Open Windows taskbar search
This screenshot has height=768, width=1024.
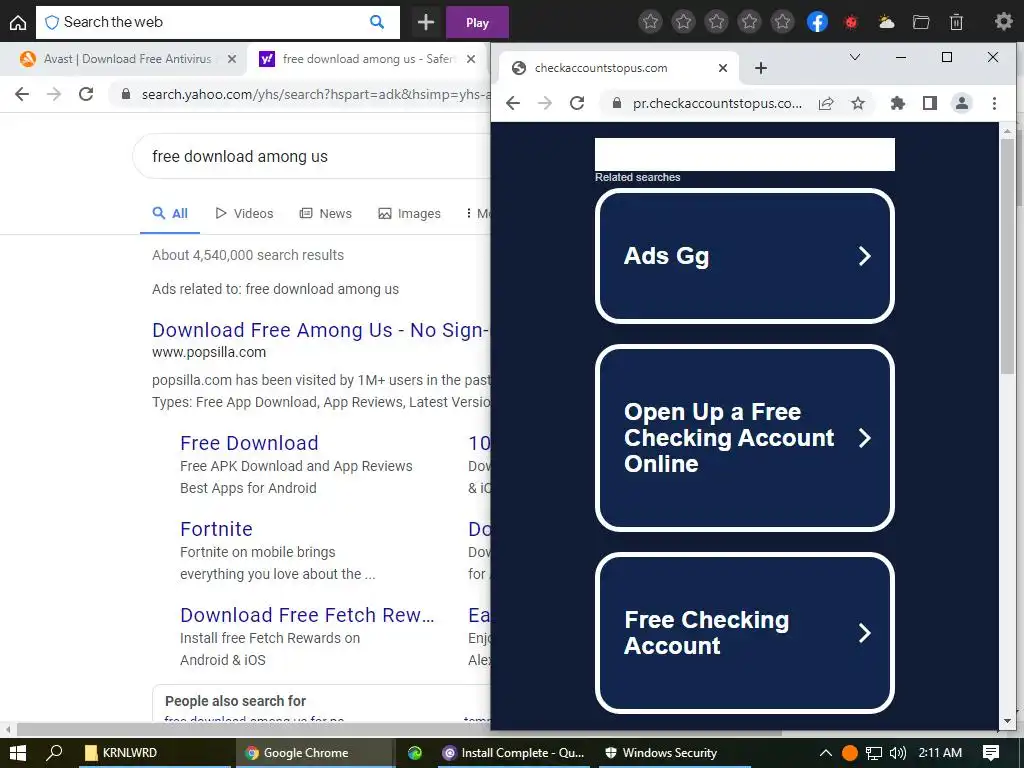coord(54,752)
